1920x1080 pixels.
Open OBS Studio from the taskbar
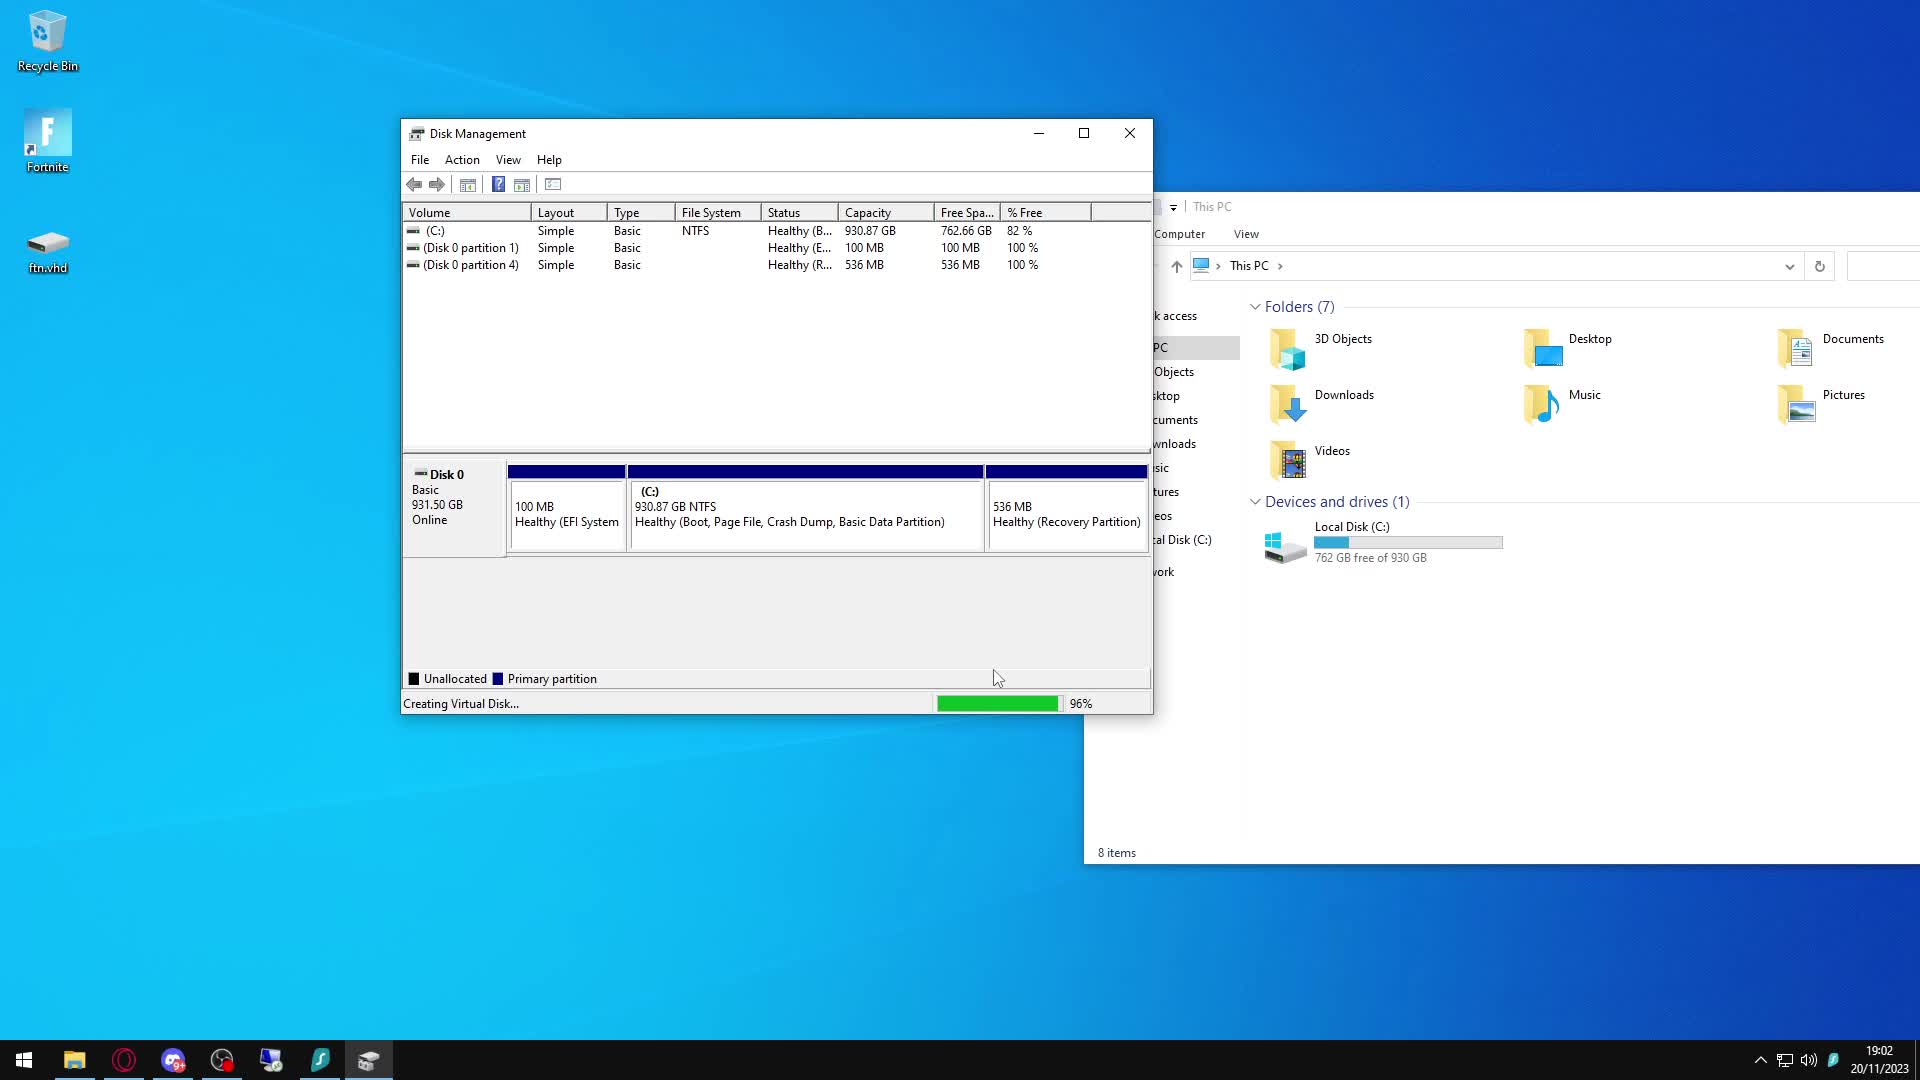point(221,1060)
